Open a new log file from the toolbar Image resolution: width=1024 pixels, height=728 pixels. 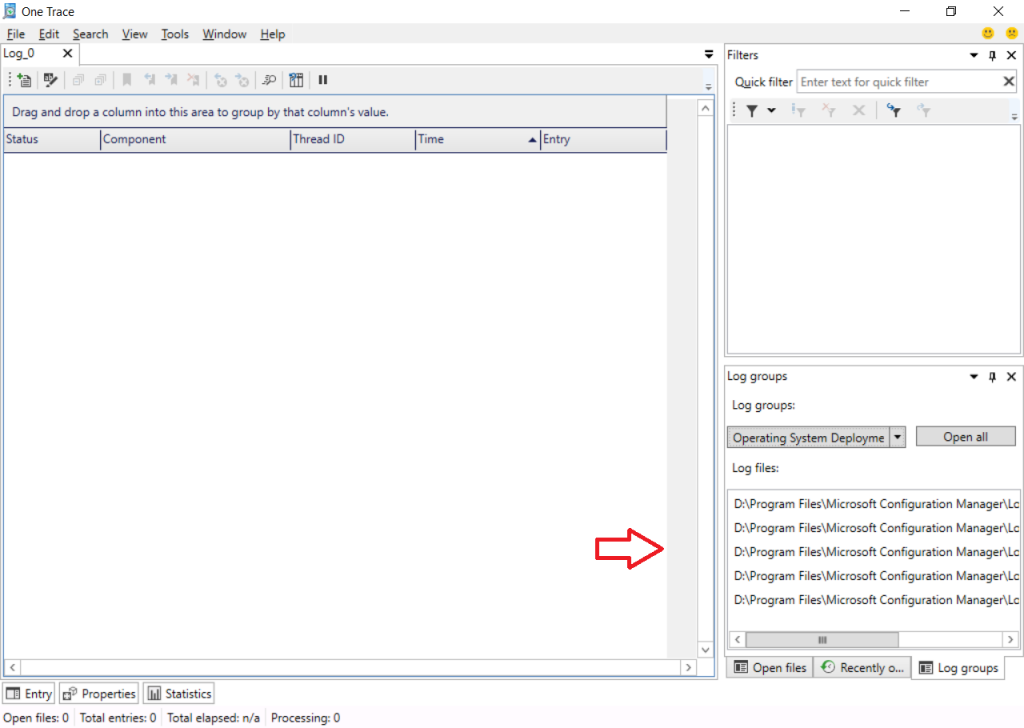[25, 80]
